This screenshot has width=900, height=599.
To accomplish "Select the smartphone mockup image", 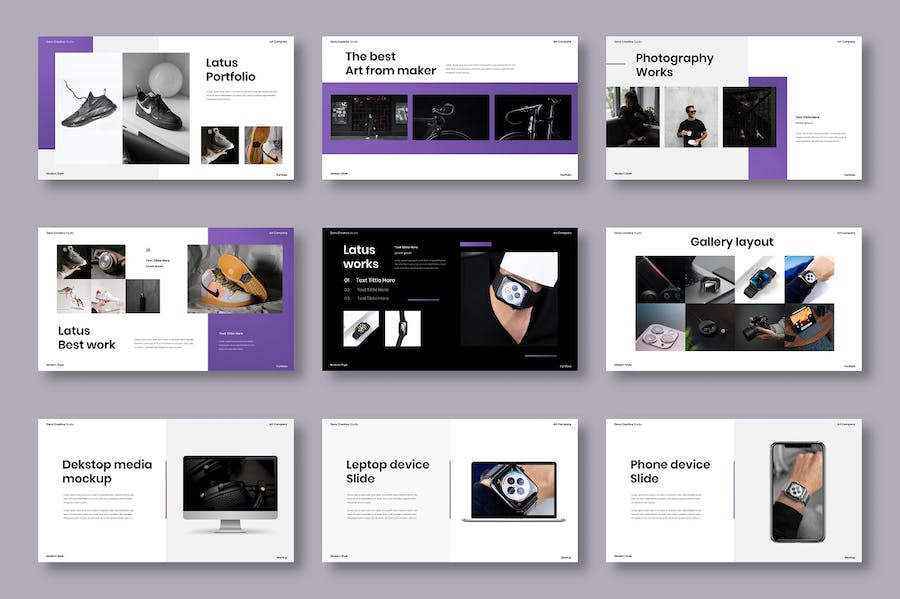I will click(x=797, y=490).
